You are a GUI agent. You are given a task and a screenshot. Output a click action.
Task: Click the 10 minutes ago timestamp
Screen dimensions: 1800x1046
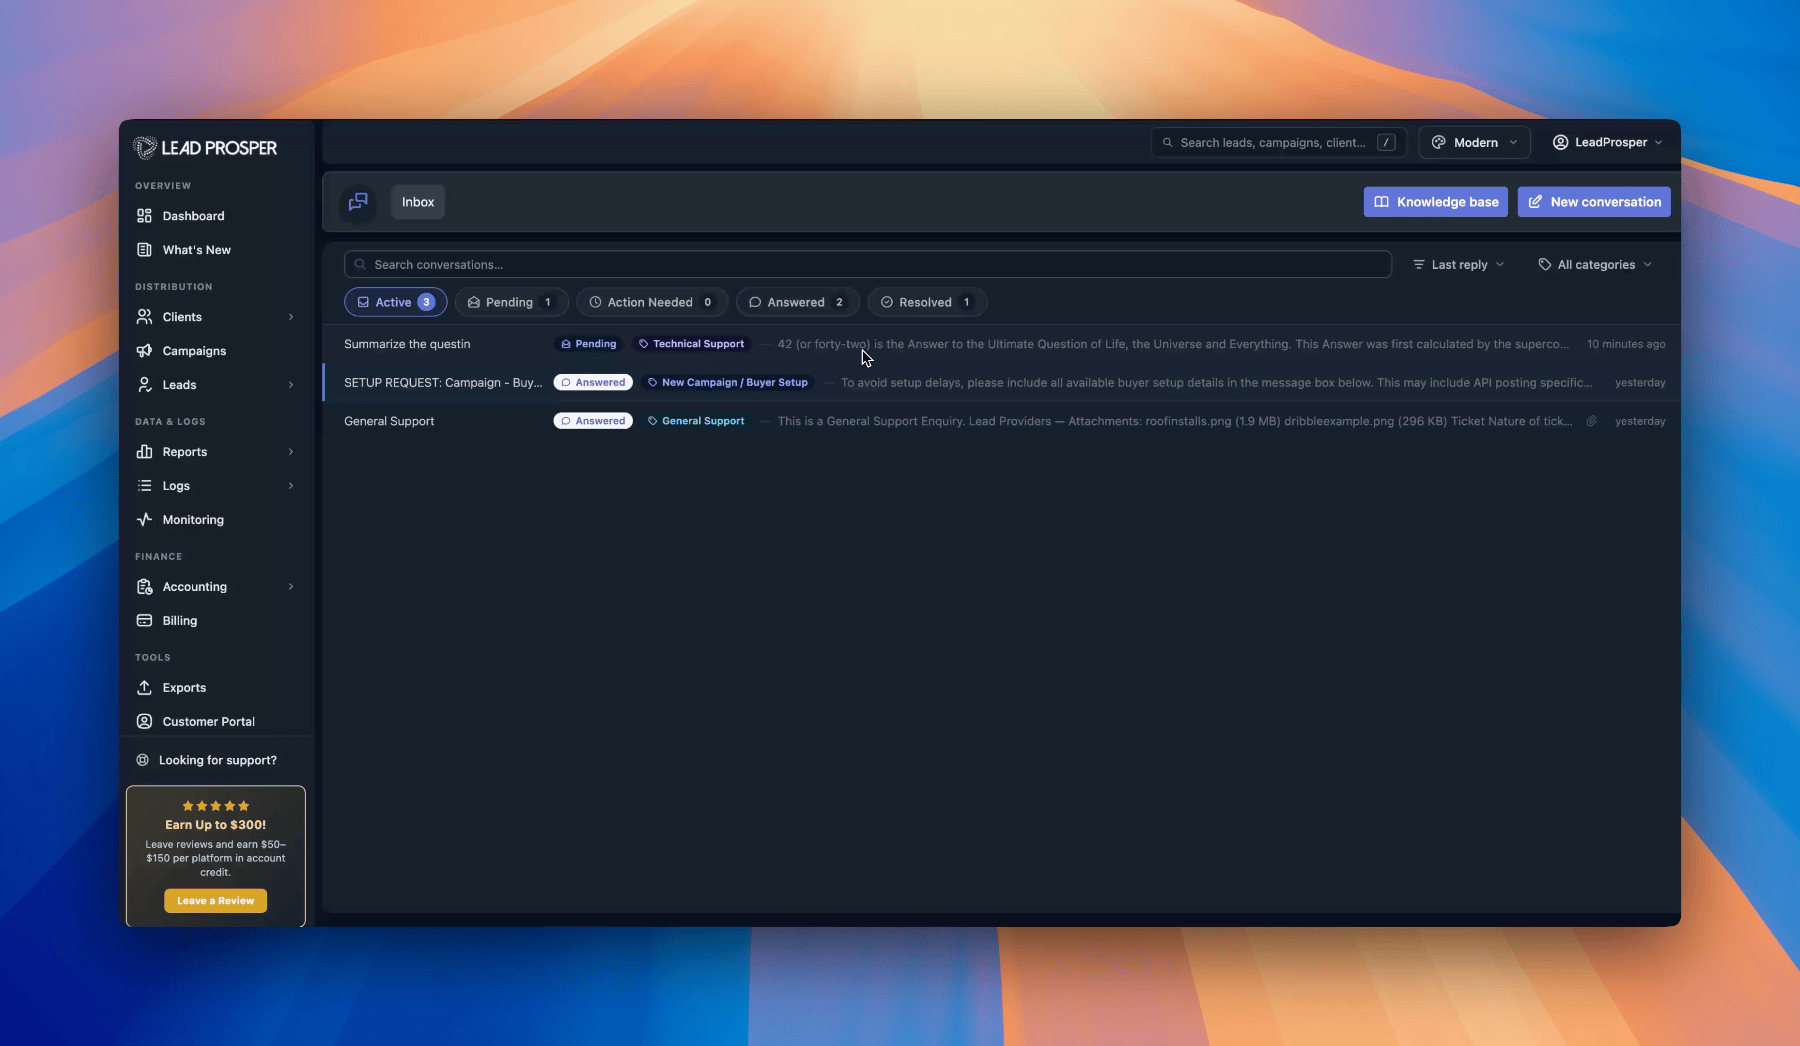click(x=1626, y=344)
